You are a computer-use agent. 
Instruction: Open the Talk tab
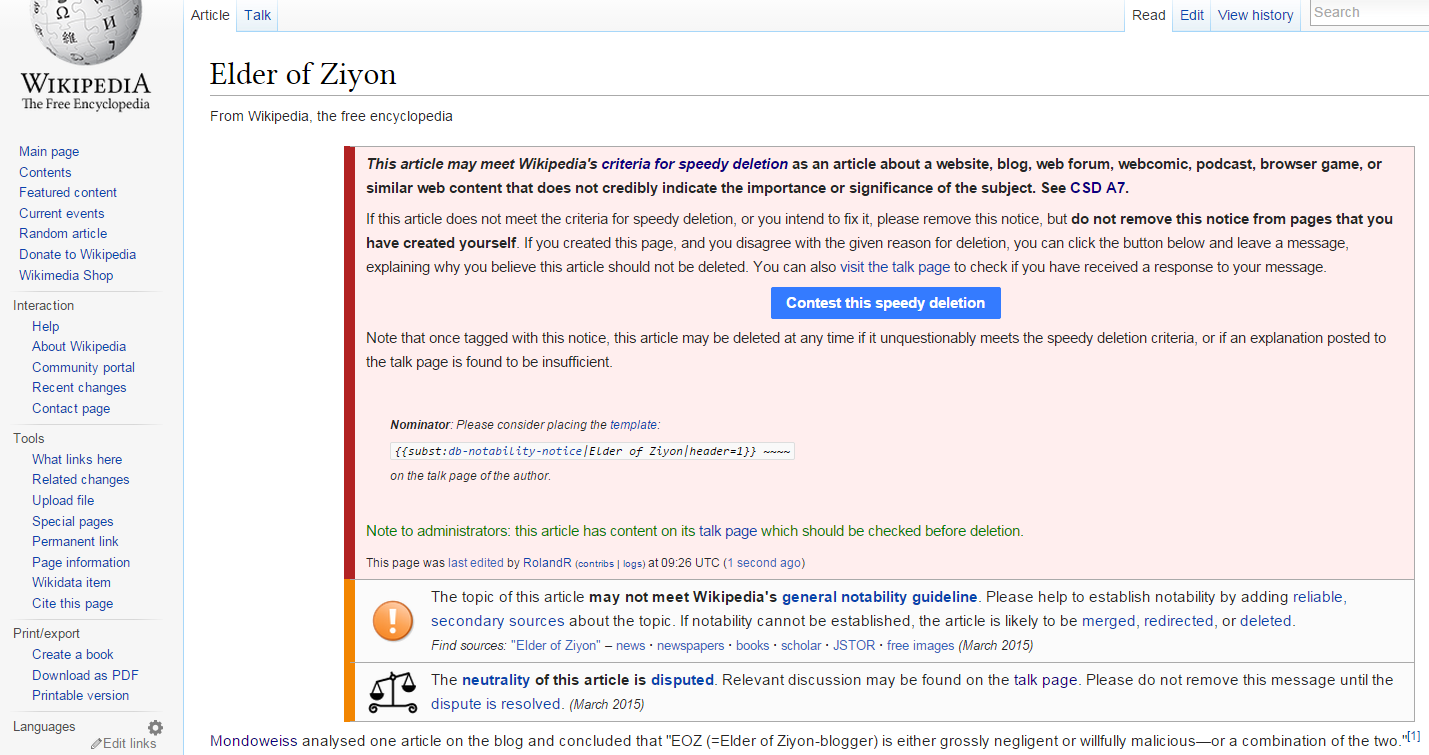pos(257,15)
